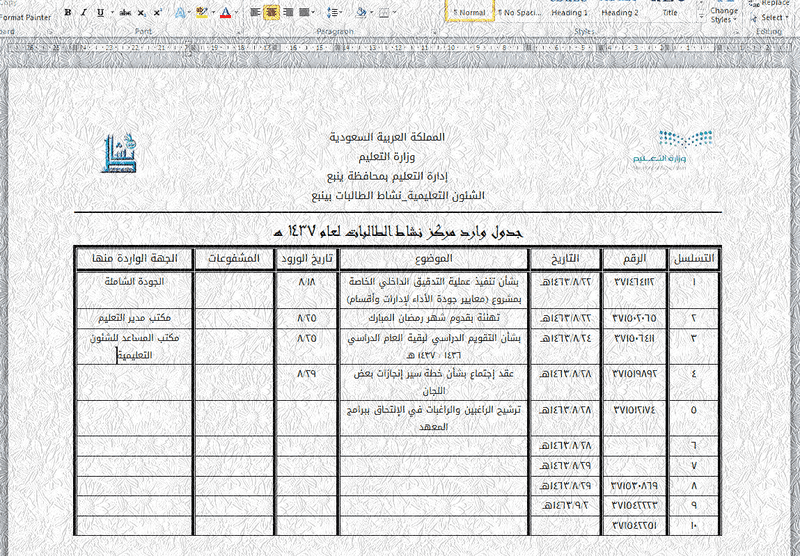Apply Shading paint bucket
Screen dimensions: 800x556
pos(361,13)
